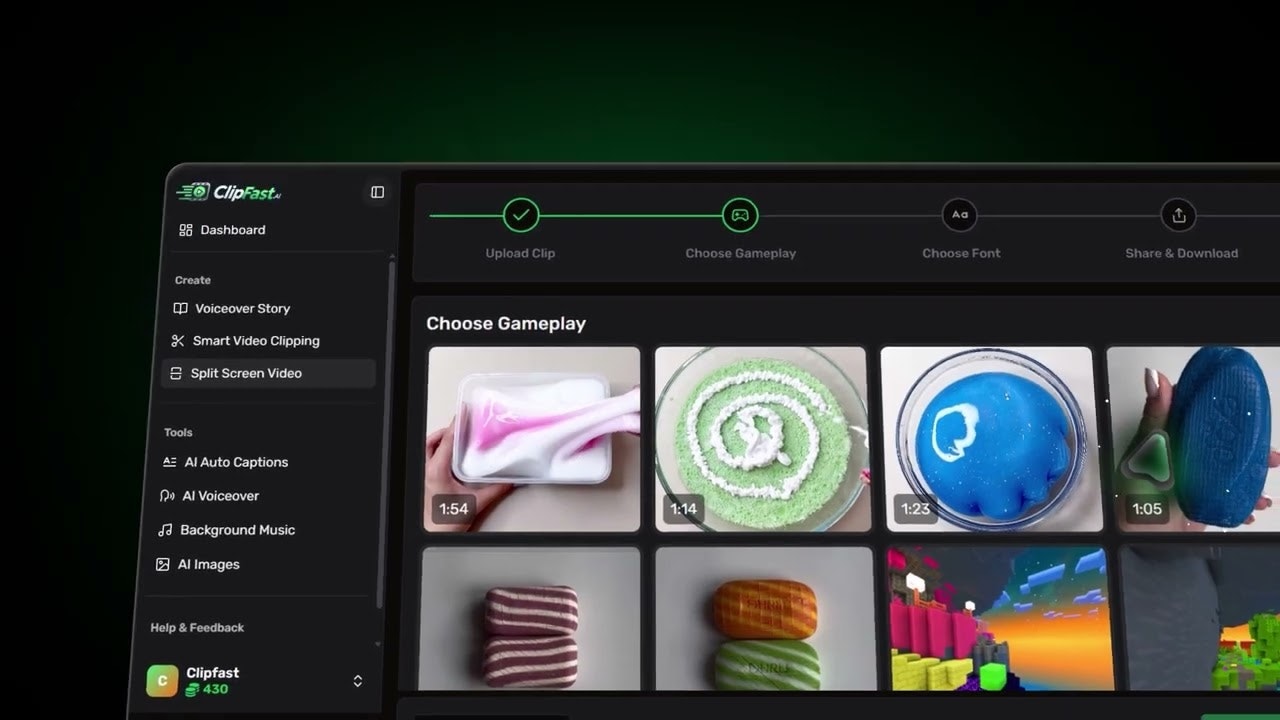Click the Upload Clip checkmark icon

[x=520, y=214]
